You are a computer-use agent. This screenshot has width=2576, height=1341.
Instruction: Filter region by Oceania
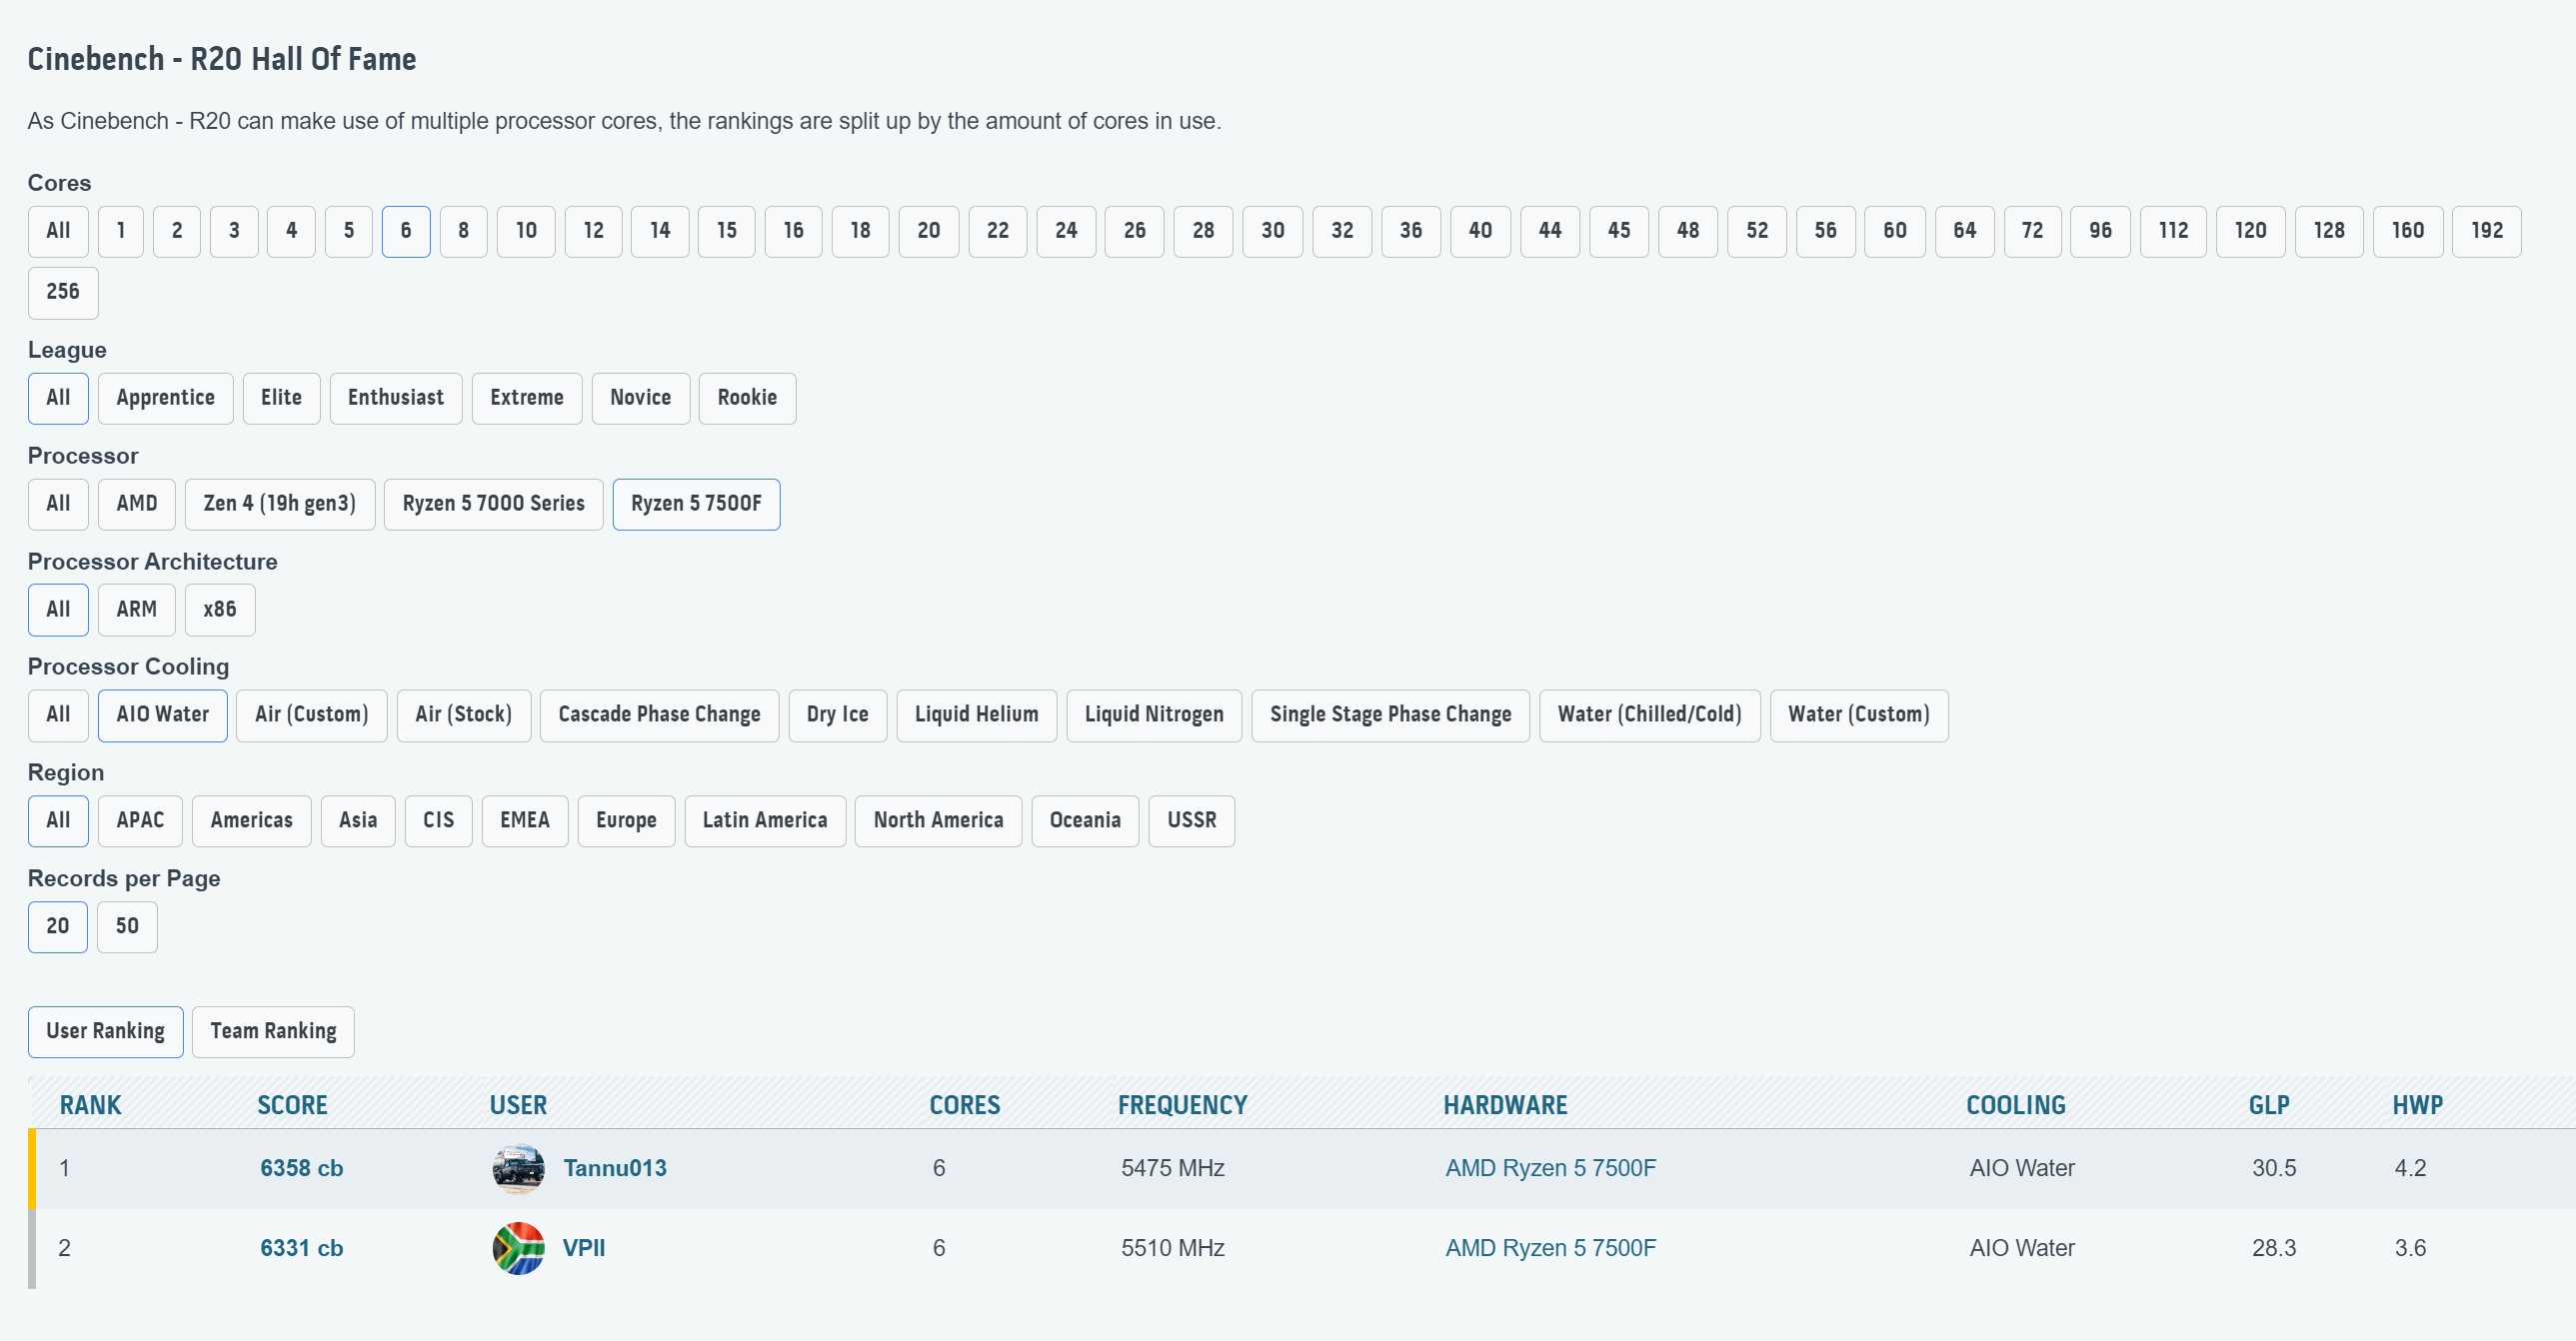[1085, 821]
